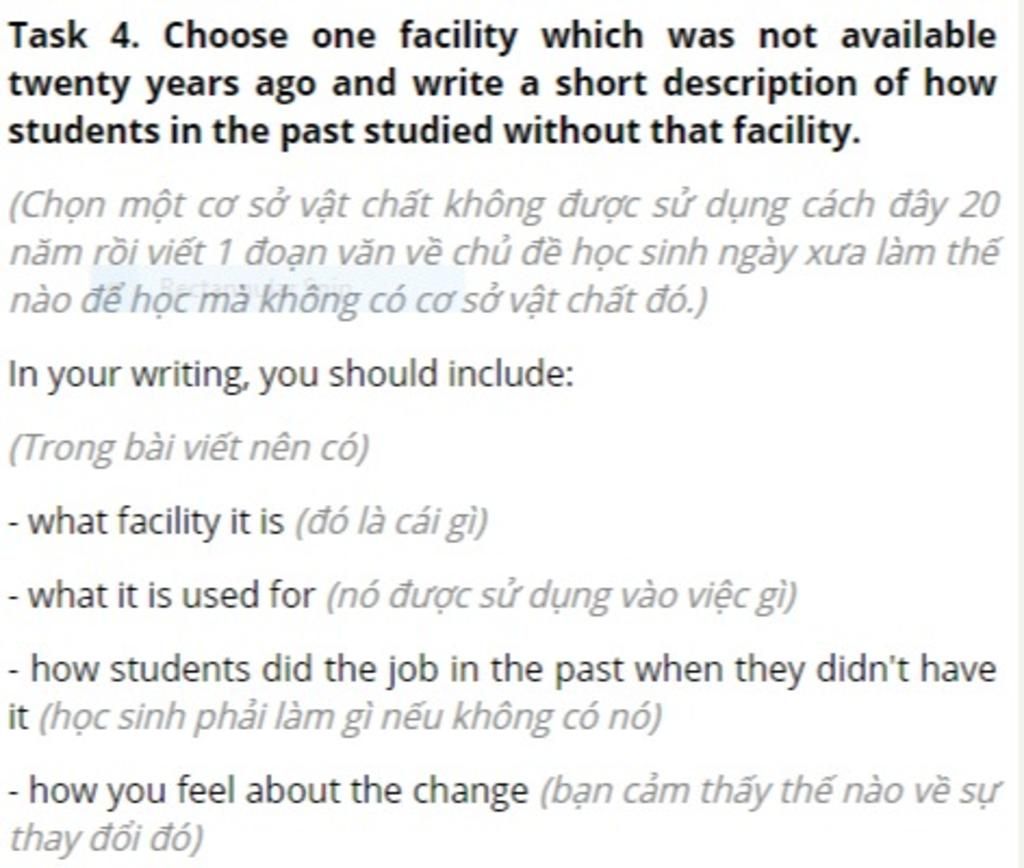The width and height of the screenshot is (1024, 868).
Task: Click the final italic line 'thay đổi đó)'
Action: pyautogui.click(x=106, y=839)
